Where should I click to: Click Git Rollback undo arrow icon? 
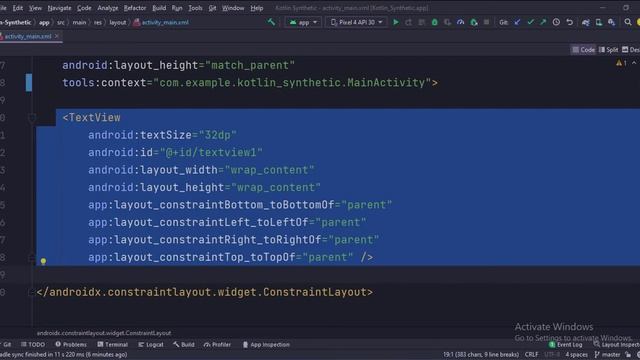(569, 22)
